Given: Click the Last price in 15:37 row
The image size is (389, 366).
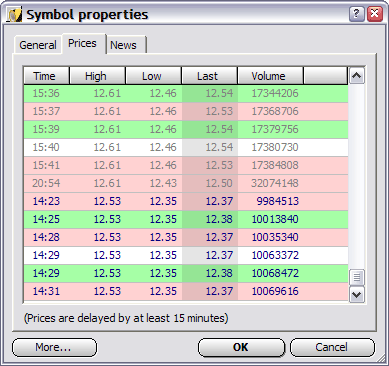Looking at the screenshot, I should pyautogui.click(x=219, y=111).
